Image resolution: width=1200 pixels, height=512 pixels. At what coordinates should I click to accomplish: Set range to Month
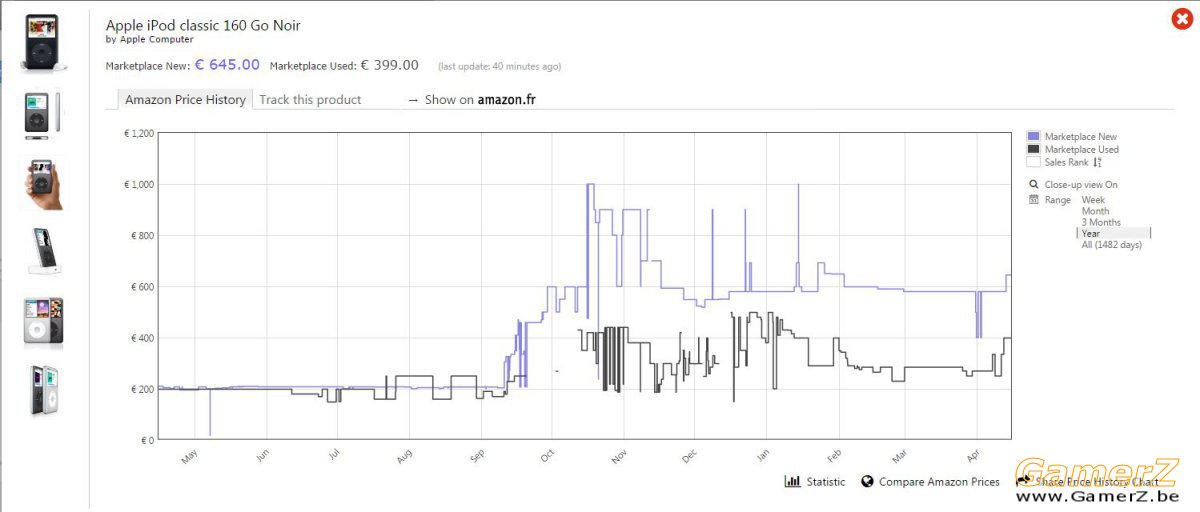click(1095, 211)
